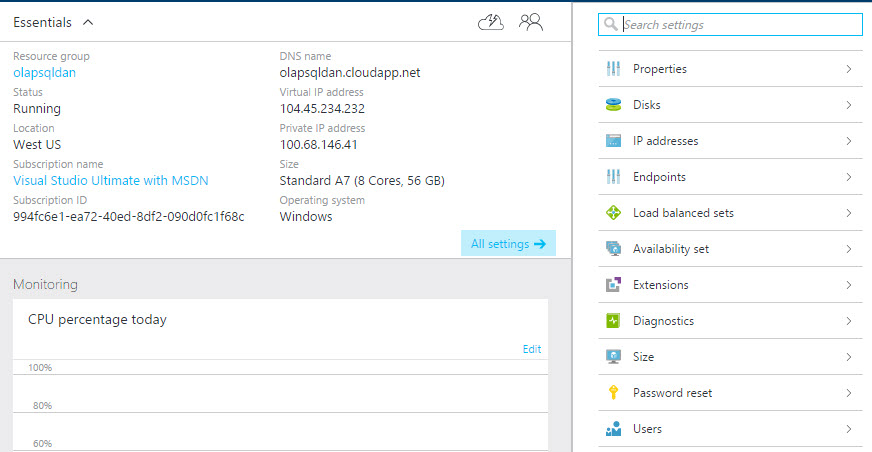Focus the Search settings field
The height and width of the screenshot is (452, 872).
[738, 25]
